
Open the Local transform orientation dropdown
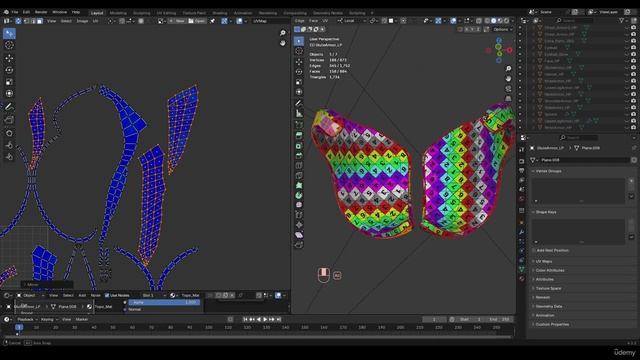pos(352,21)
